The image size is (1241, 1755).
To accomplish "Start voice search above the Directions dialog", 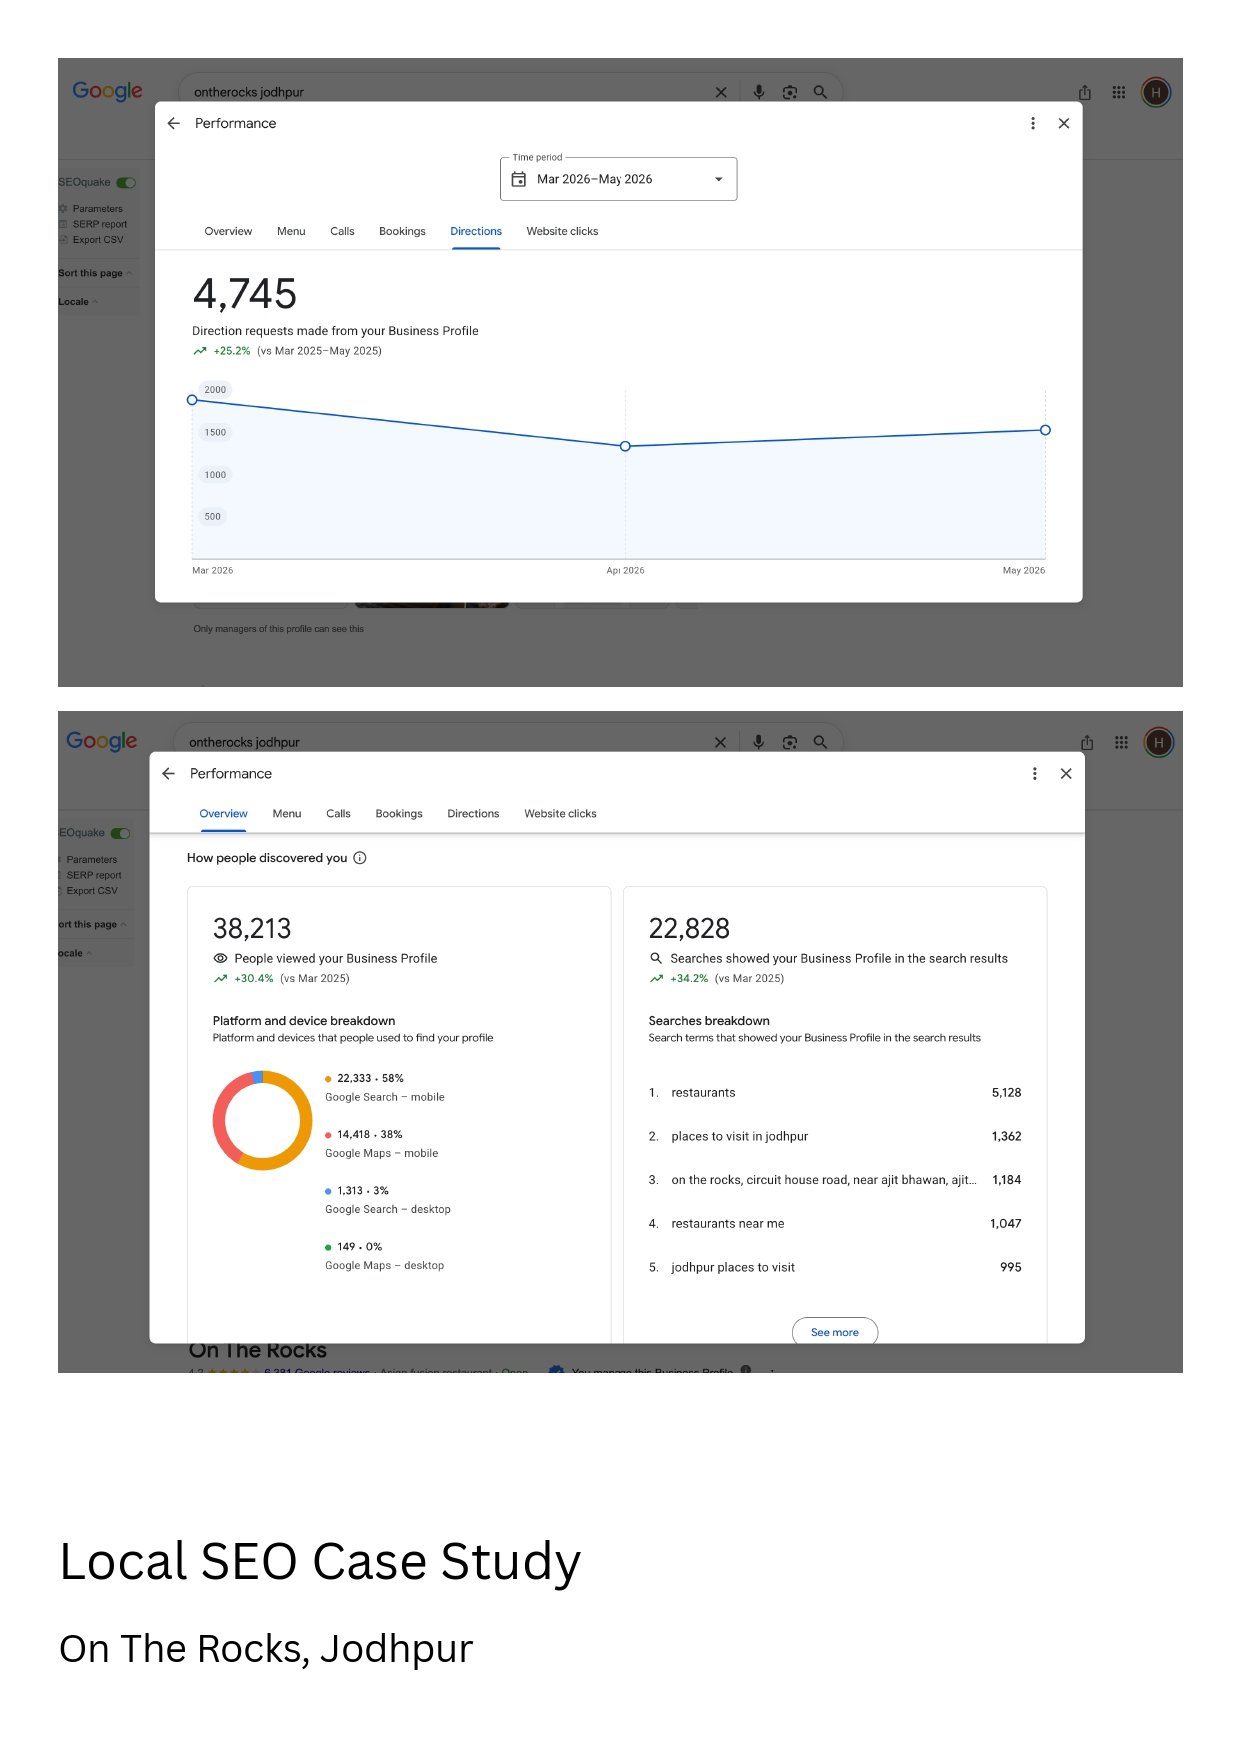I will click(x=759, y=92).
